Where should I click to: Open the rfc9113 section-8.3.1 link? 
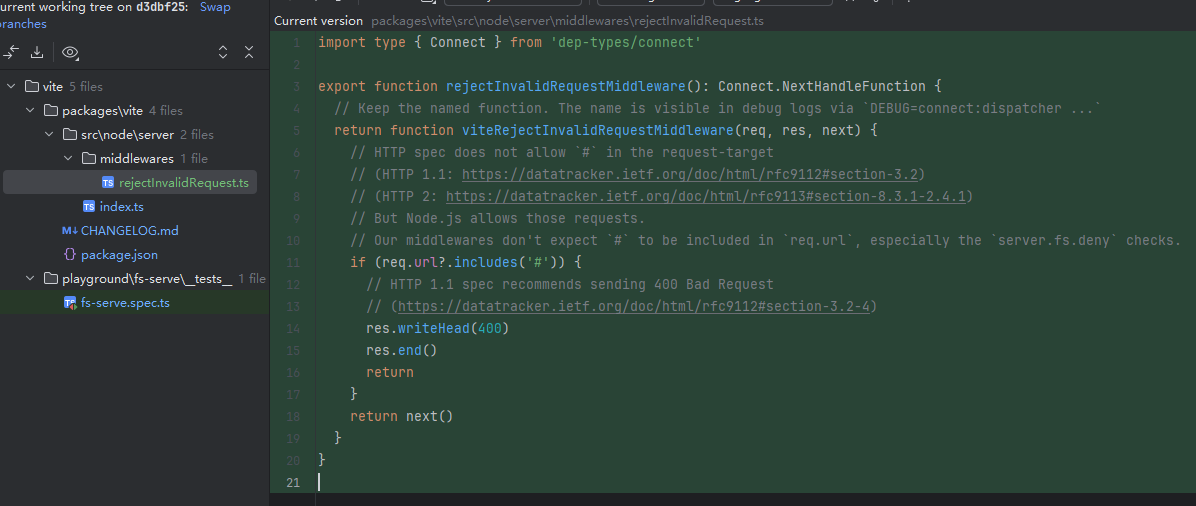point(706,196)
